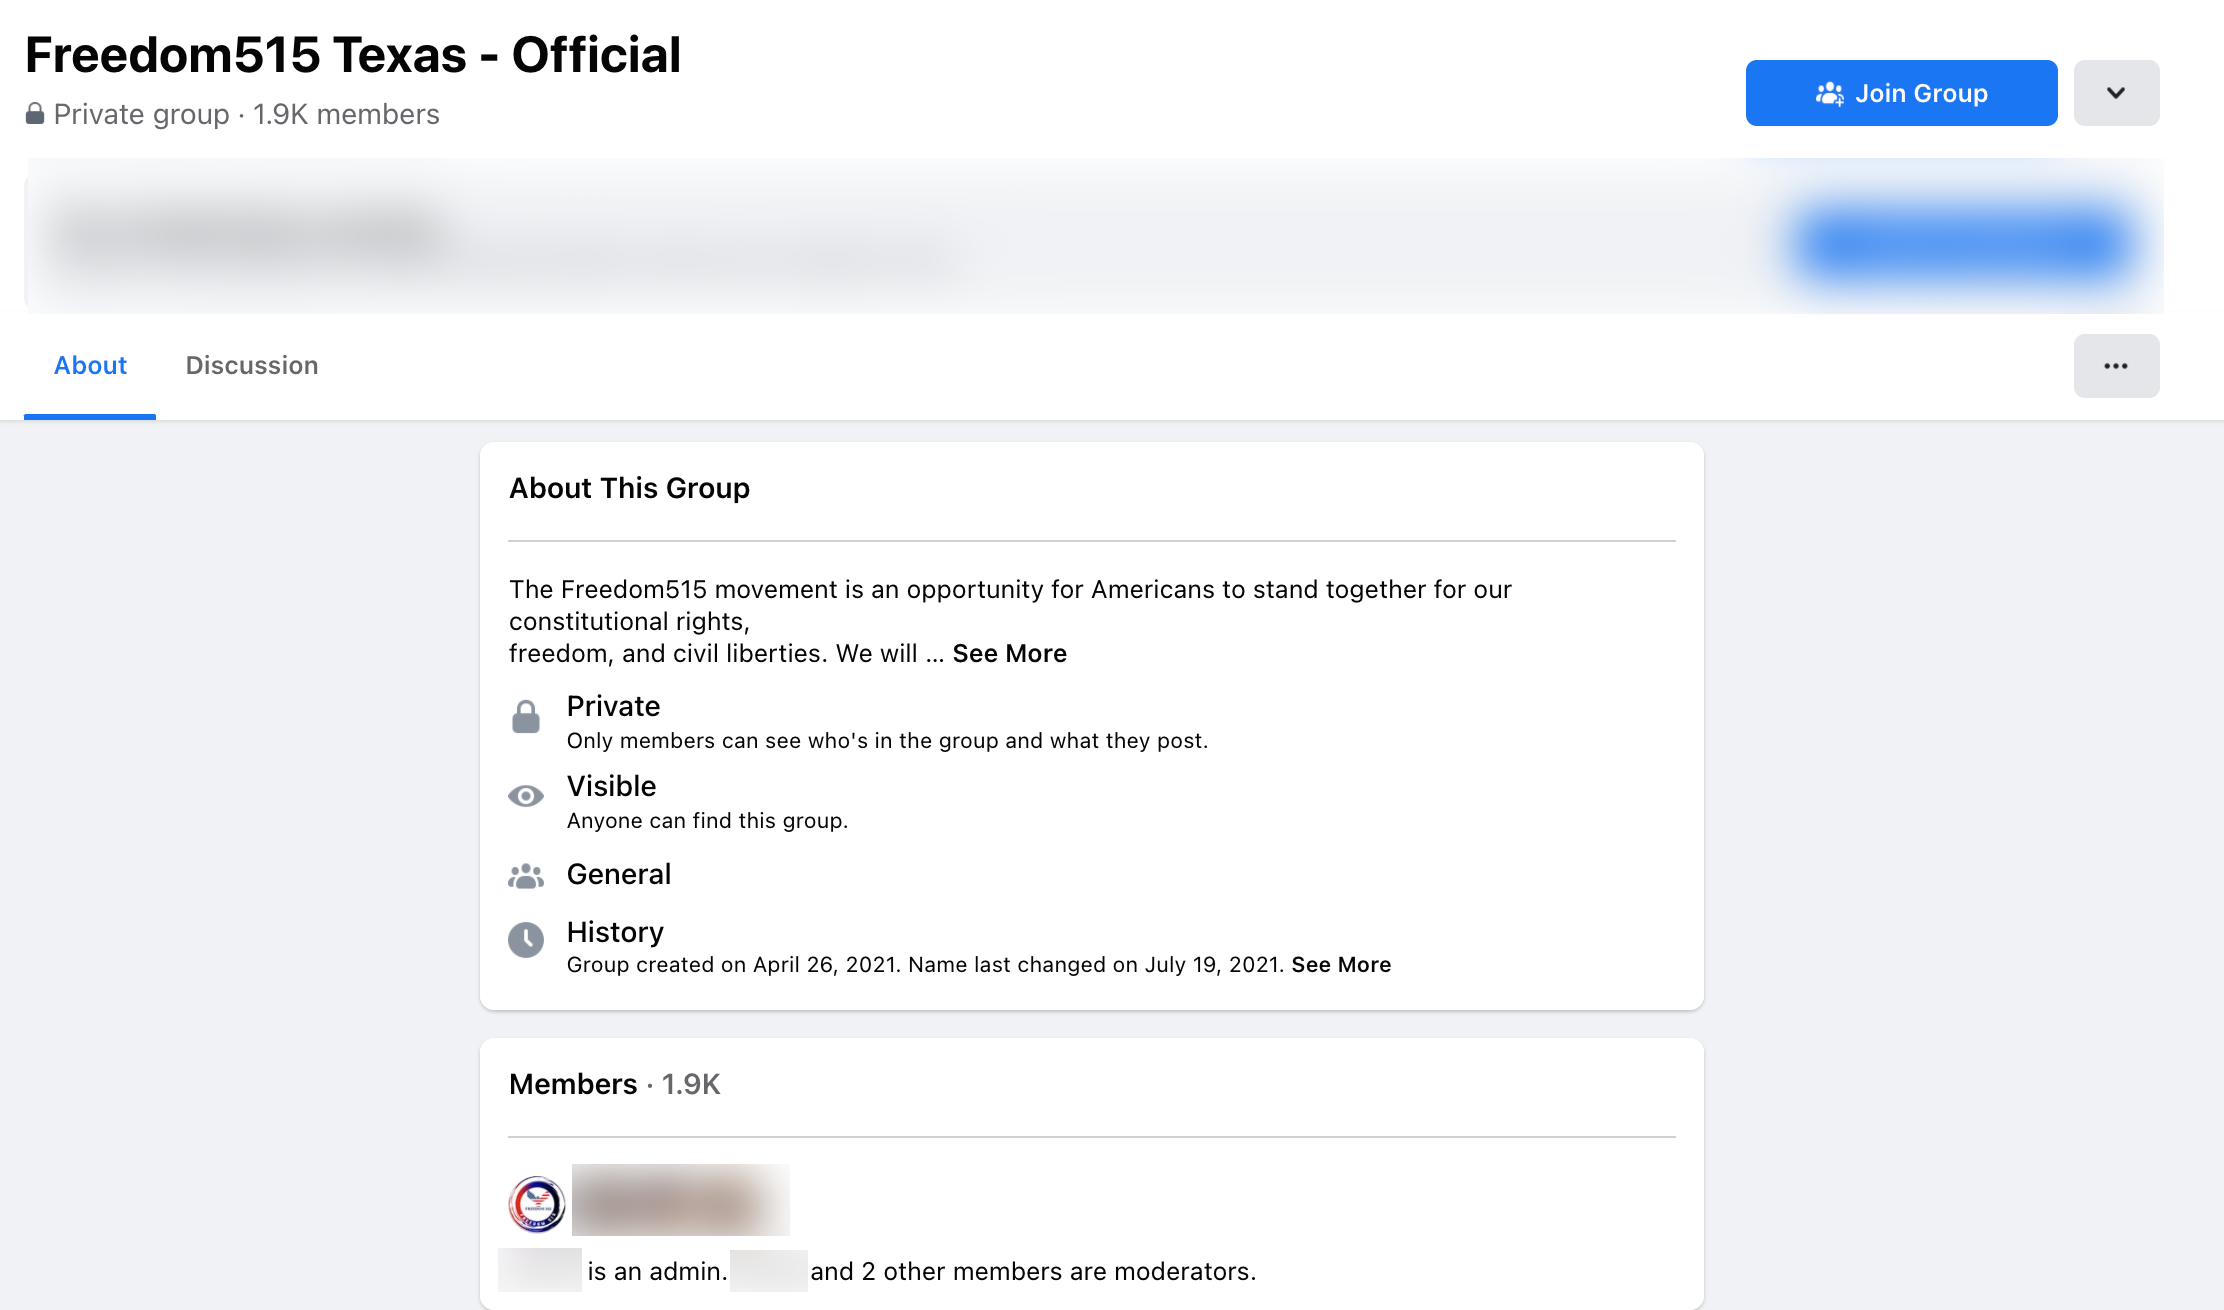Click the clock icon next to History
2224x1310 pixels.
526,940
